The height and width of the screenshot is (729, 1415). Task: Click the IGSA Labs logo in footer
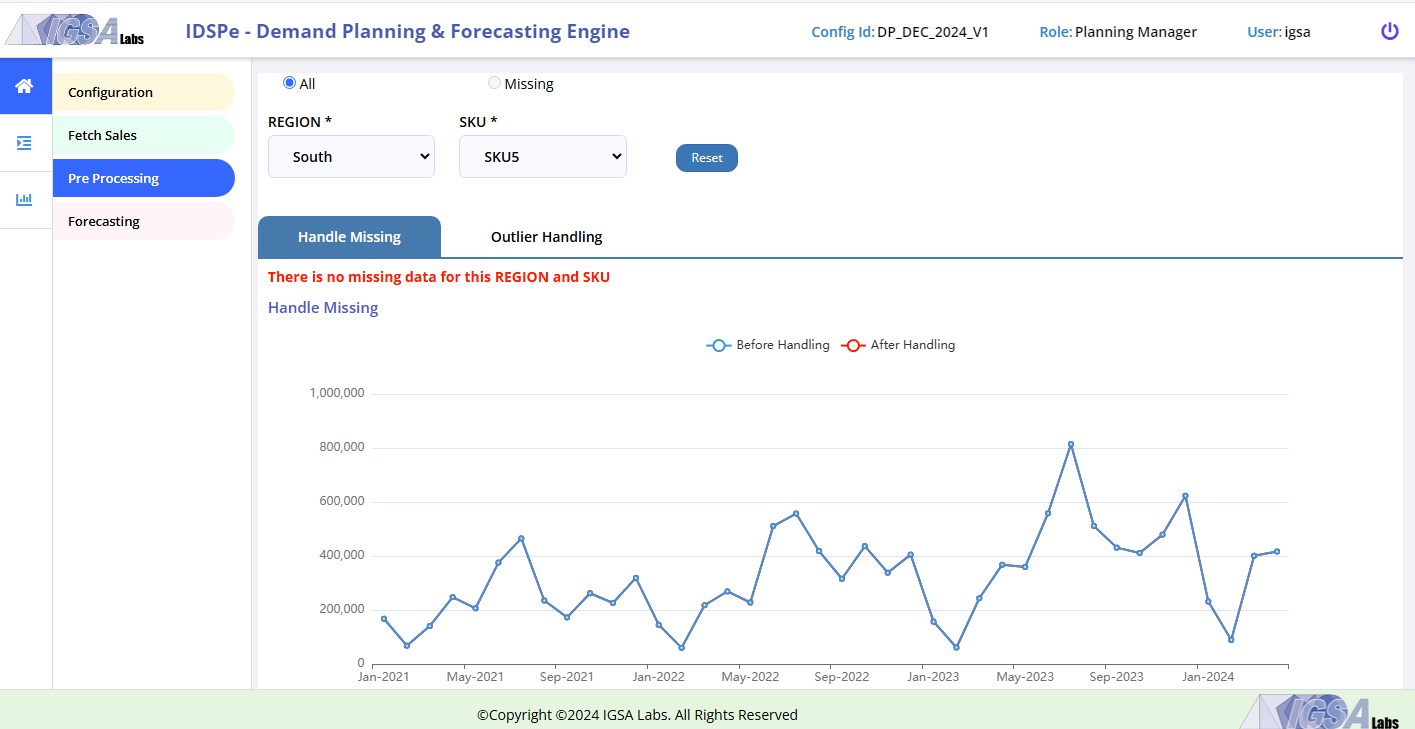1320,712
